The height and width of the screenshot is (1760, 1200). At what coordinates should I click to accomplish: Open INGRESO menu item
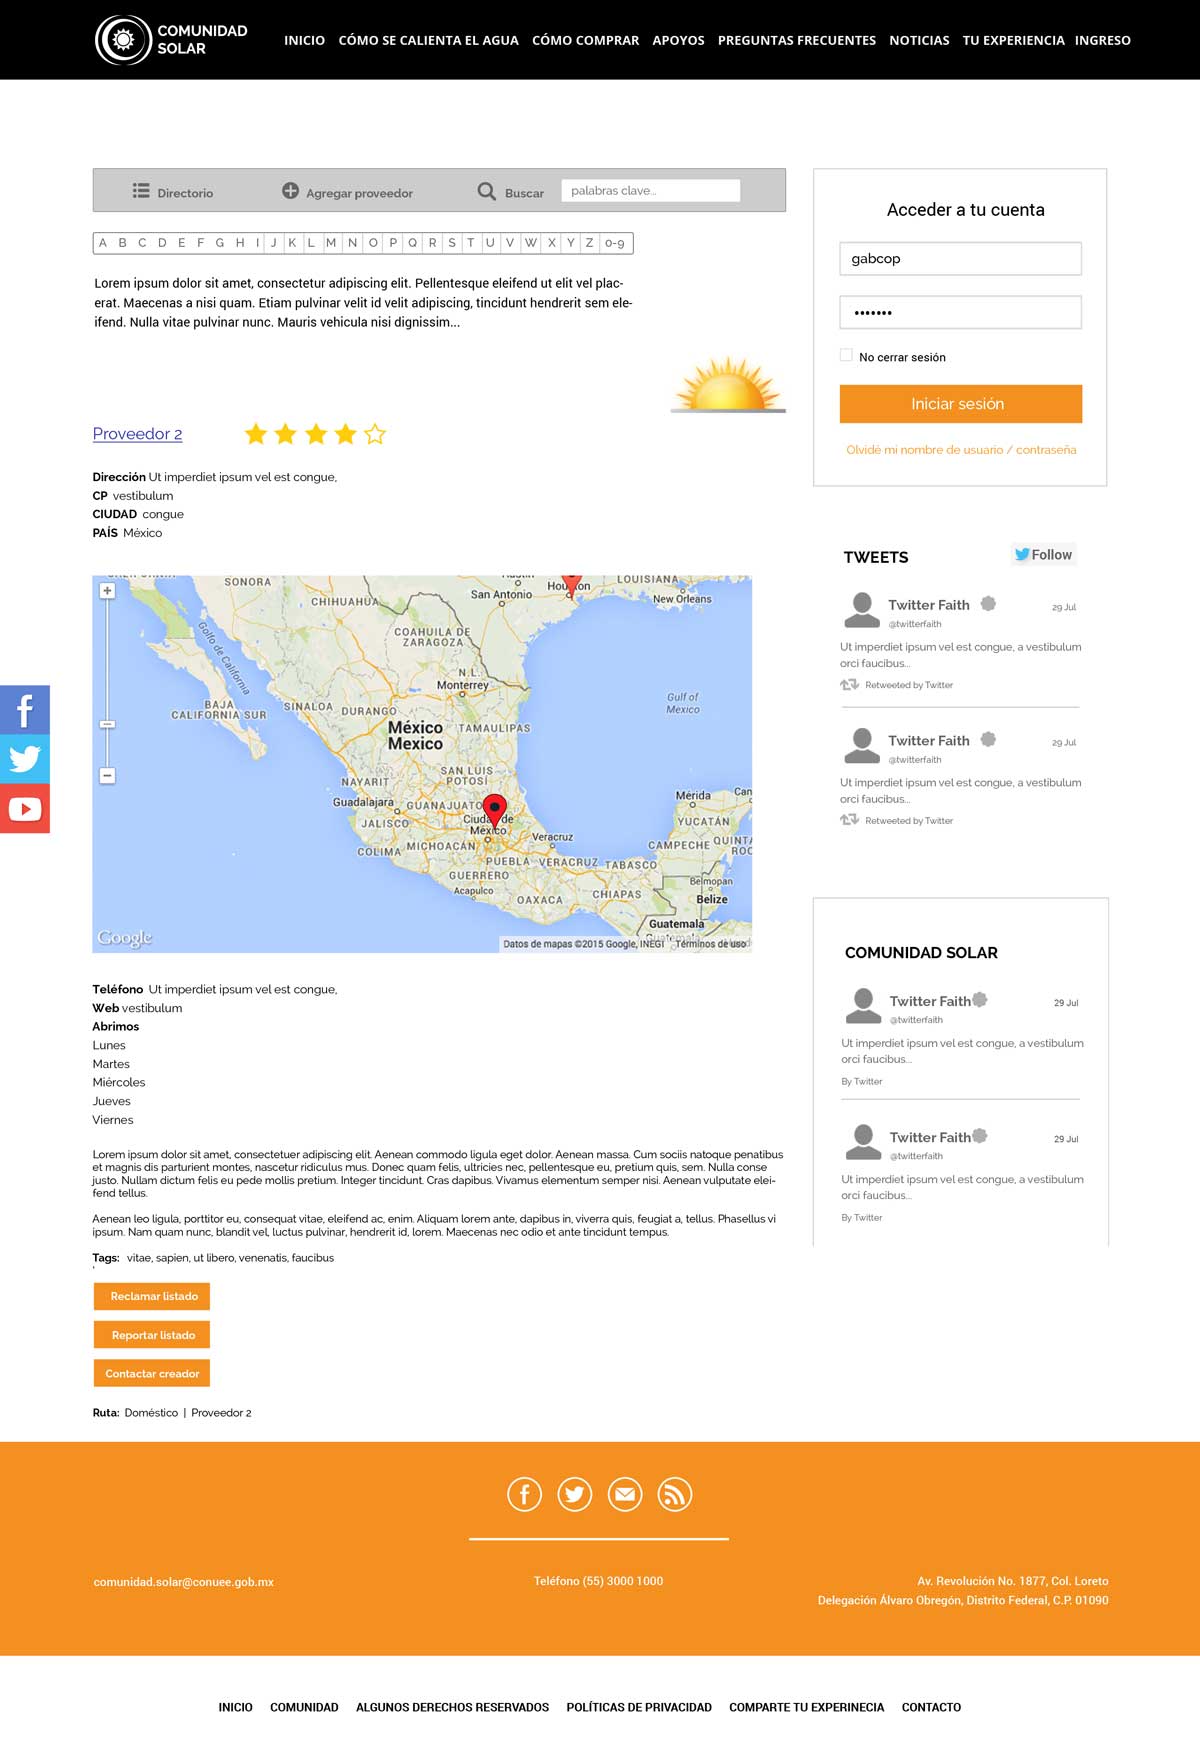[x=1102, y=41]
